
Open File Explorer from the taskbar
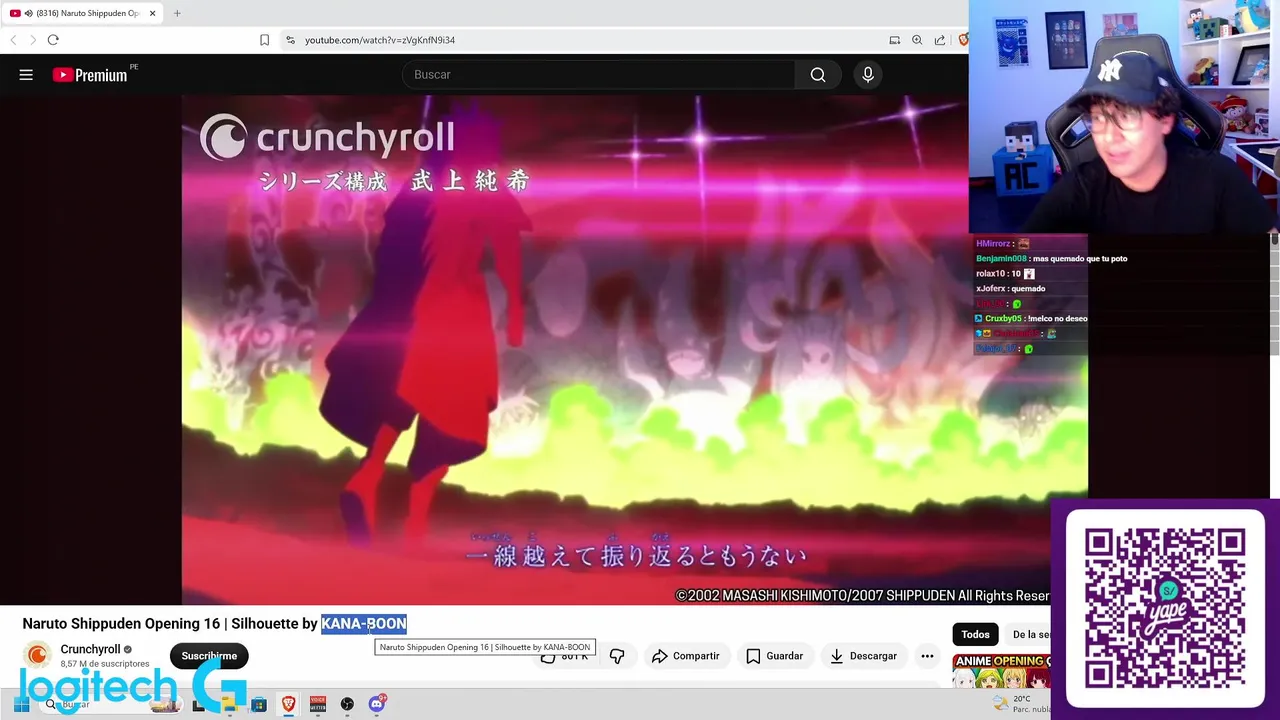[x=229, y=705]
